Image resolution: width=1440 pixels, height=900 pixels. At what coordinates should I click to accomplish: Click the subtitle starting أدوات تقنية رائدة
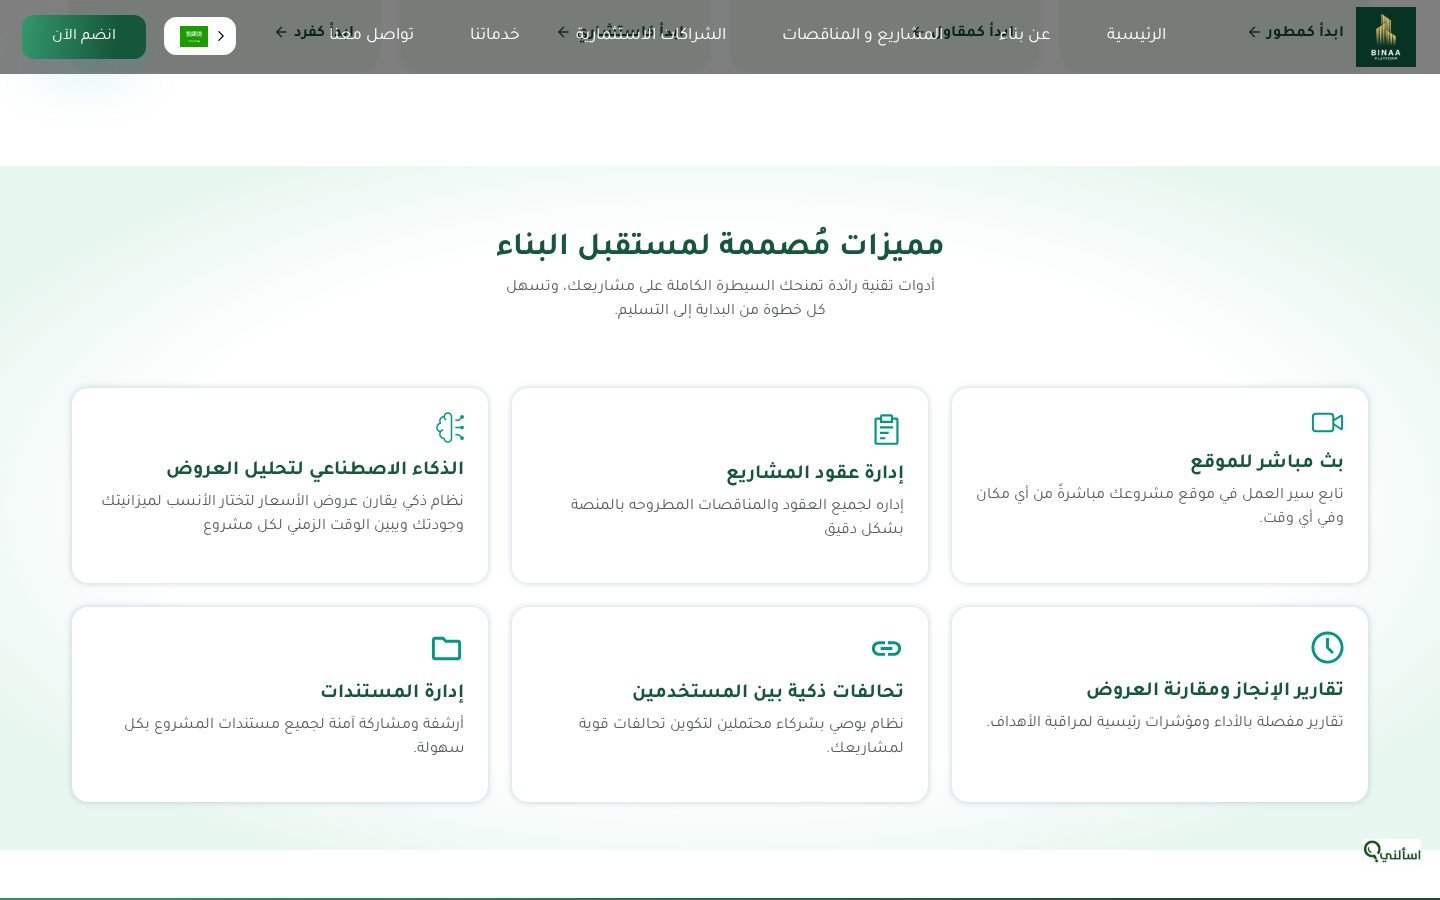tap(720, 298)
